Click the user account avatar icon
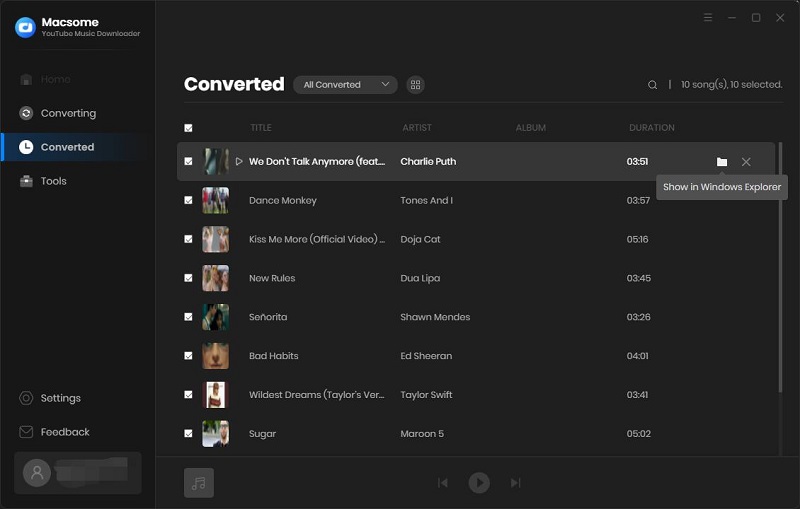Screen dimensions: 800x509 click(37, 473)
